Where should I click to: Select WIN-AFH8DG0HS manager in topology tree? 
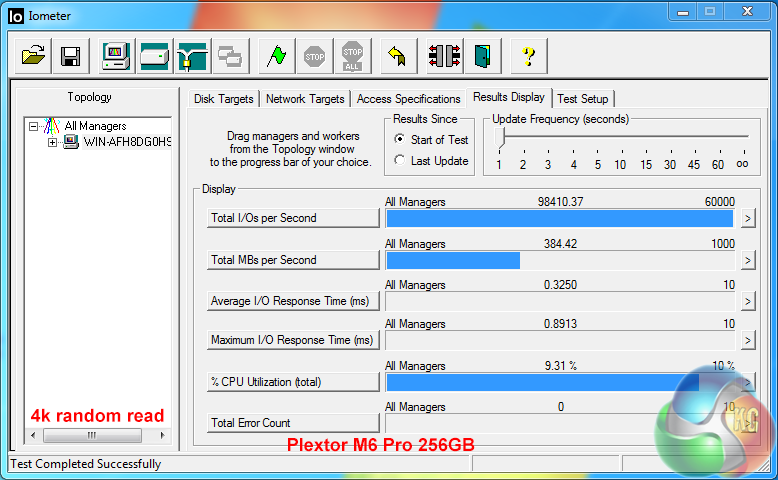[x=127, y=142]
